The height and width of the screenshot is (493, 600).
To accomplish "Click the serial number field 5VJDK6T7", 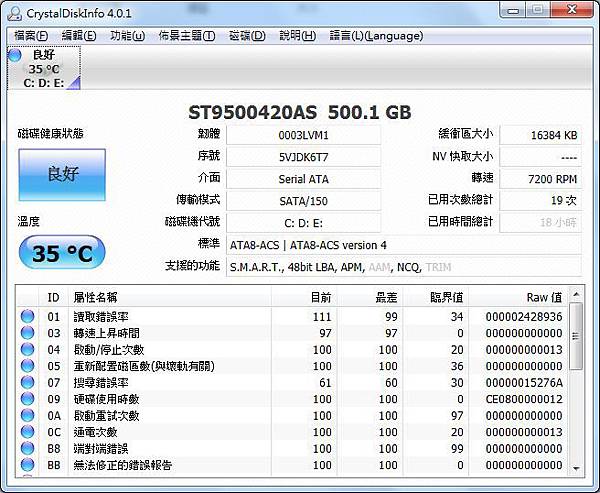I will click(303, 157).
